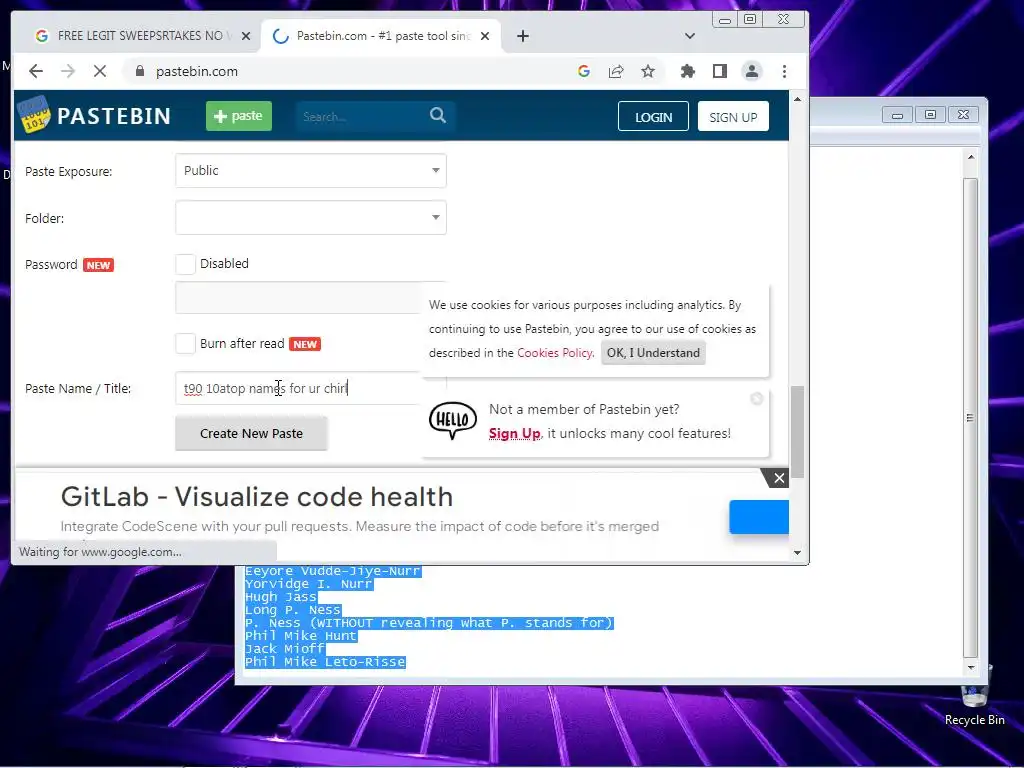Bookmark this page with the star icon

(x=648, y=71)
